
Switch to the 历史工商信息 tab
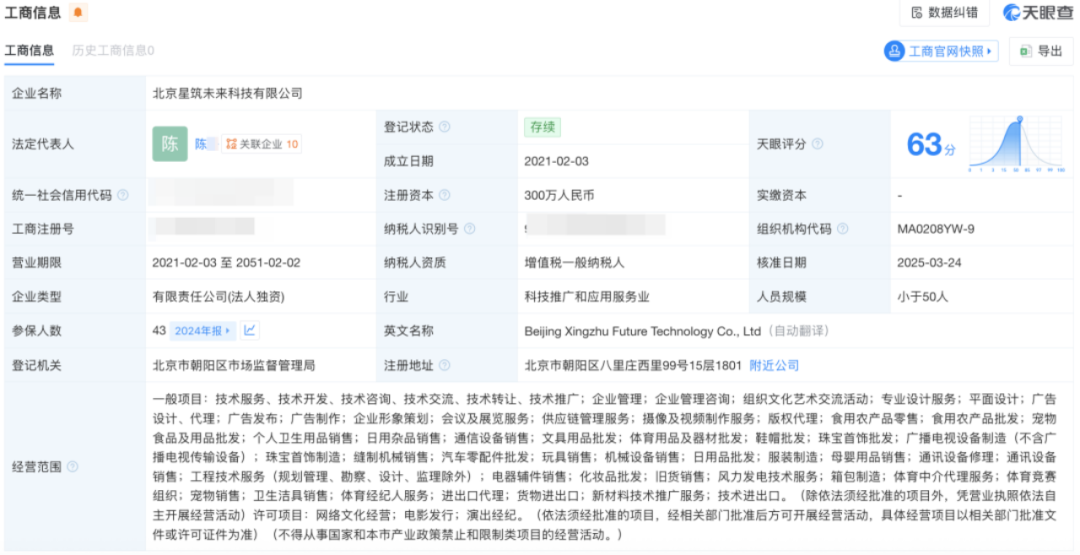(x=112, y=50)
